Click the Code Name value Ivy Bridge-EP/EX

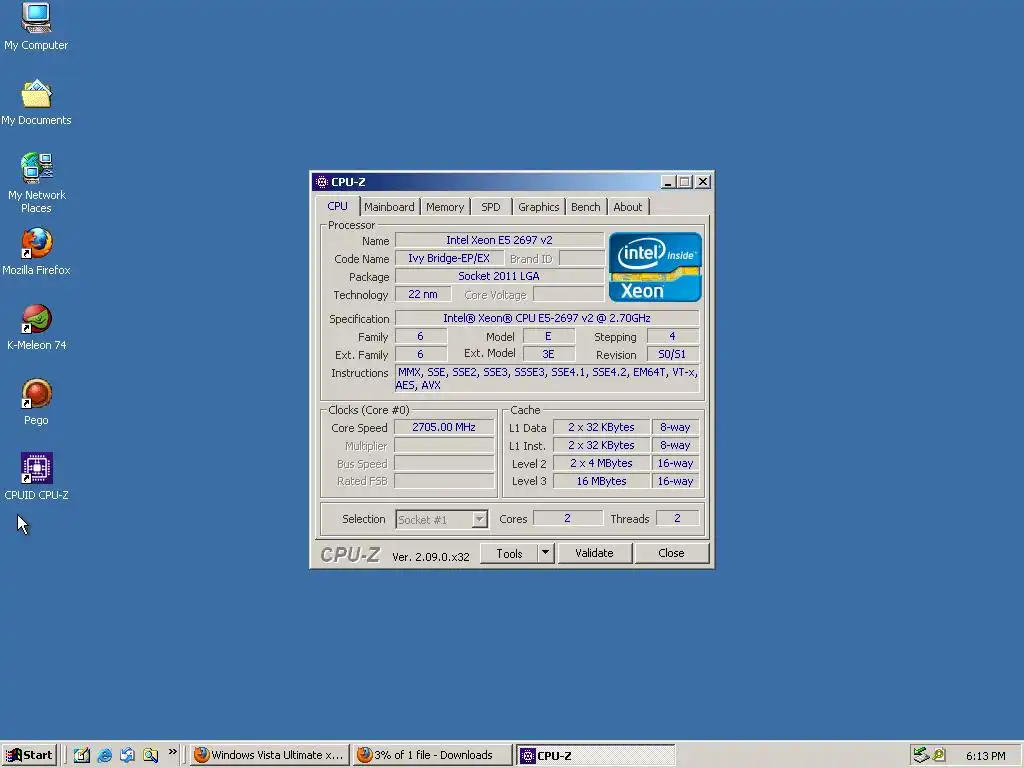click(x=449, y=259)
